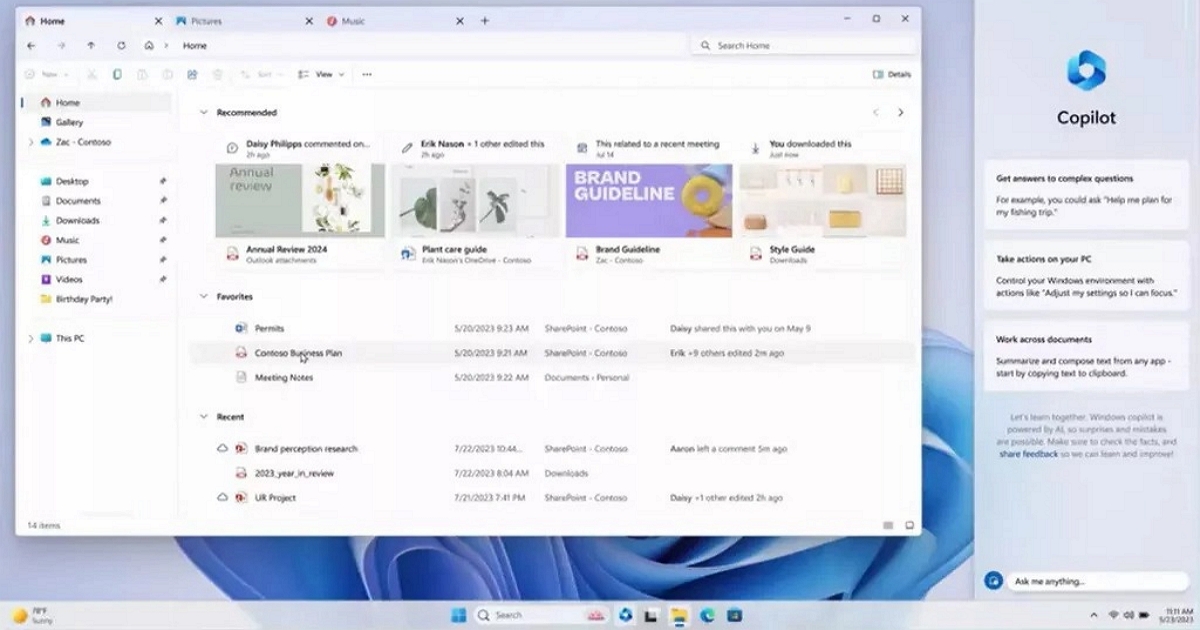Click the refresh icon in the navigation bar
The image size is (1200, 630).
pyautogui.click(x=121, y=46)
